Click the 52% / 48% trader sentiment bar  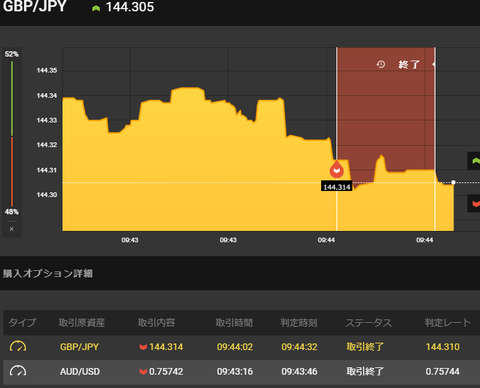pyautogui.click(x=12, y=133)
